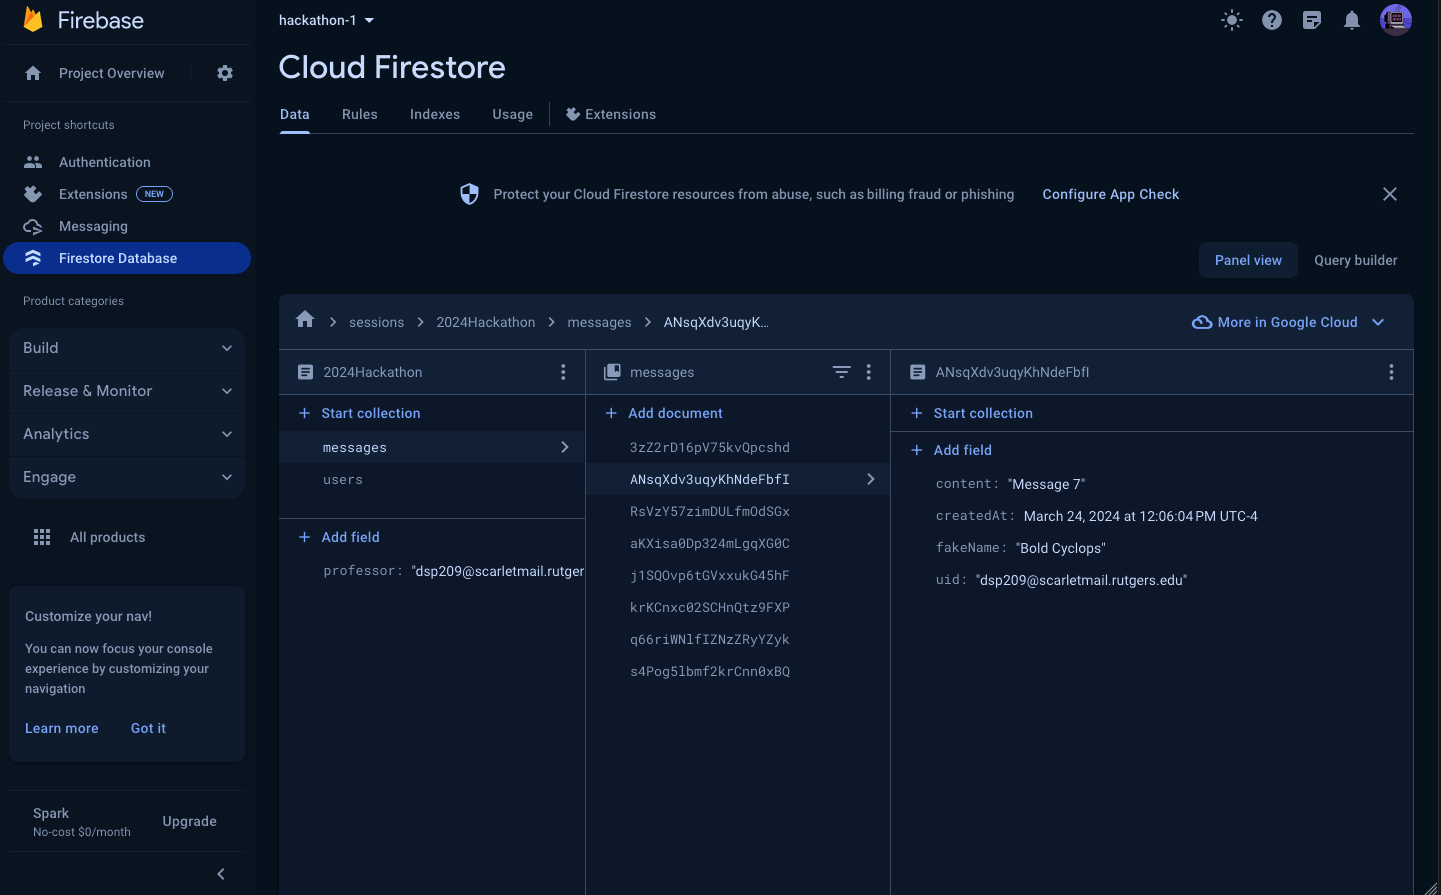Switch to the Rules tab
1441x895 pixels.
pos(360,114)
